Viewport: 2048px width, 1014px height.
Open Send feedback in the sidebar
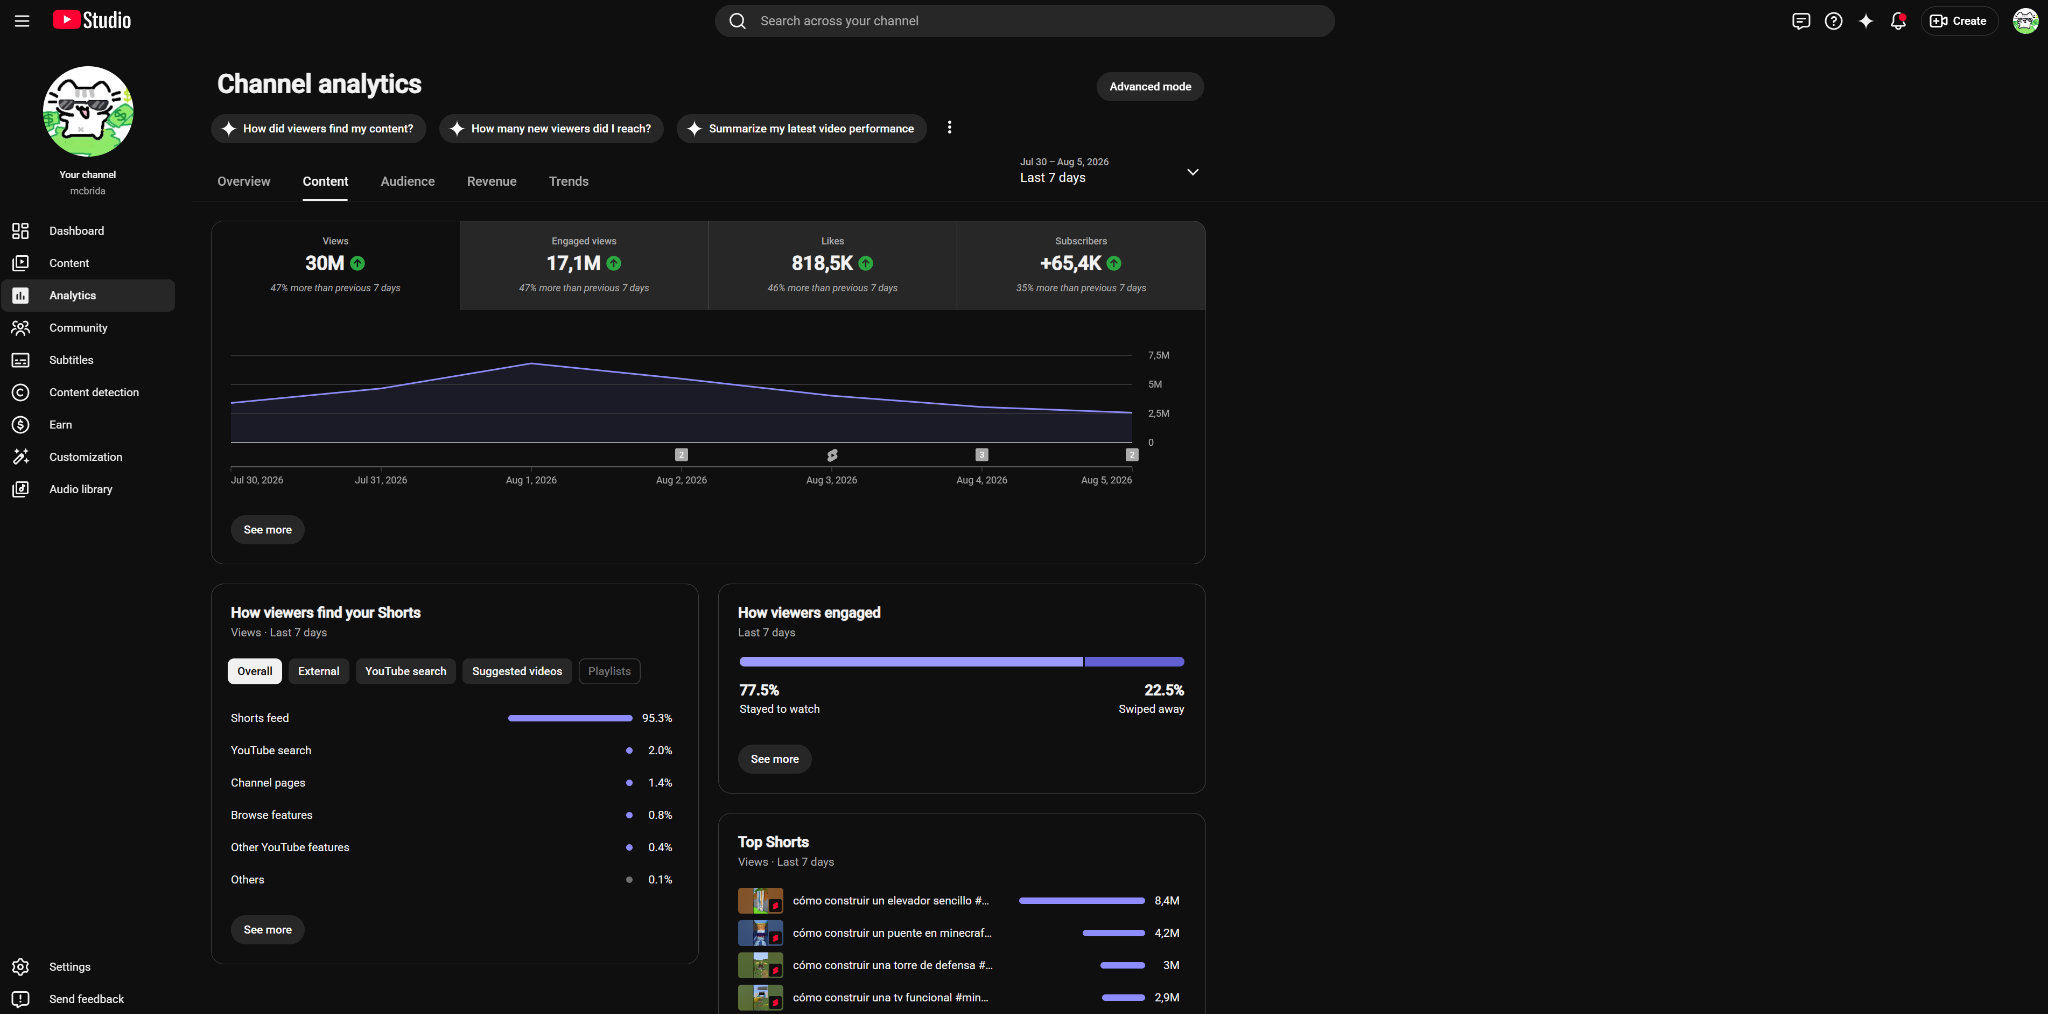coord(87,999)
